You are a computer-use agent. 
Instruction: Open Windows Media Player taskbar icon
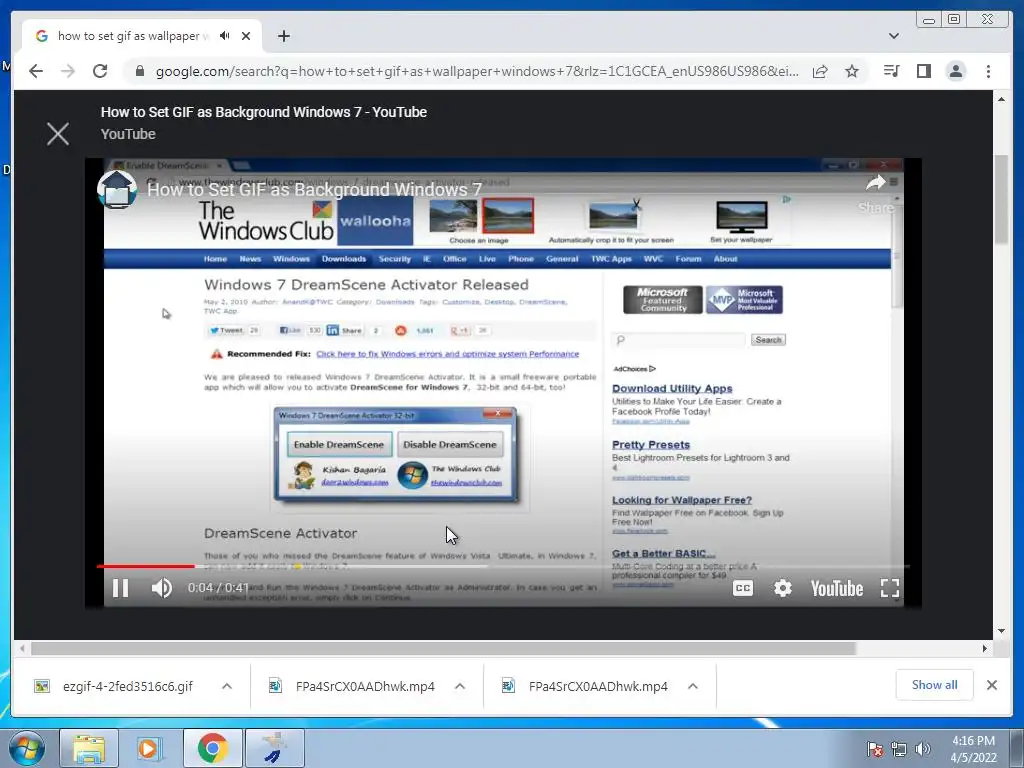(149, 748)
